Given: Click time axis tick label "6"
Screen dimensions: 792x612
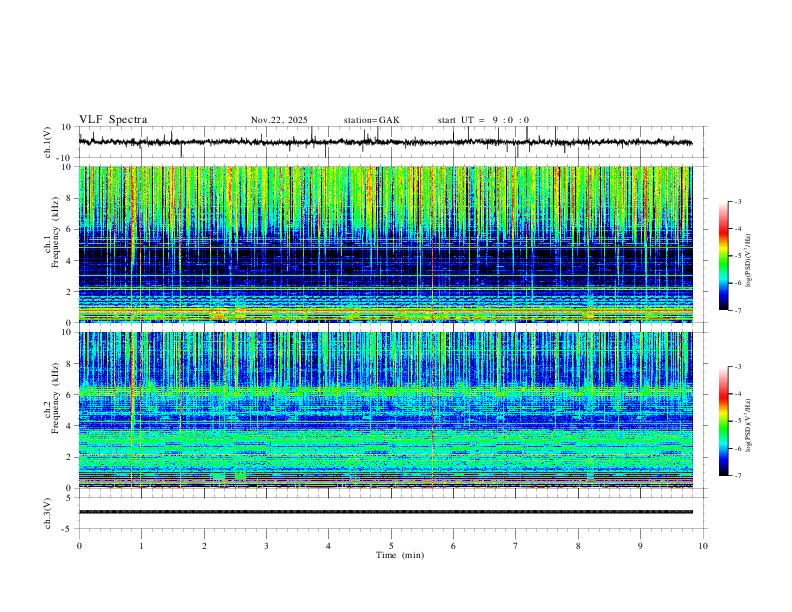Looking at the screenshot, I should point(453,546).
